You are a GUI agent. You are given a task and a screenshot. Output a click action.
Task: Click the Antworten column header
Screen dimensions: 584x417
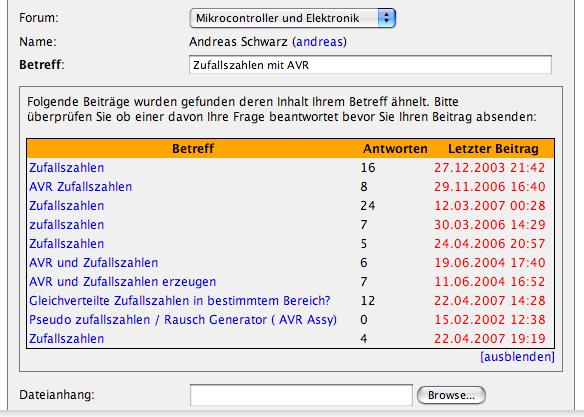pos(395,149)
